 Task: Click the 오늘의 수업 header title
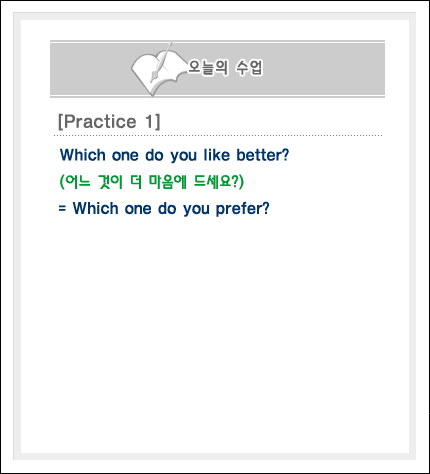coord(225,68)
